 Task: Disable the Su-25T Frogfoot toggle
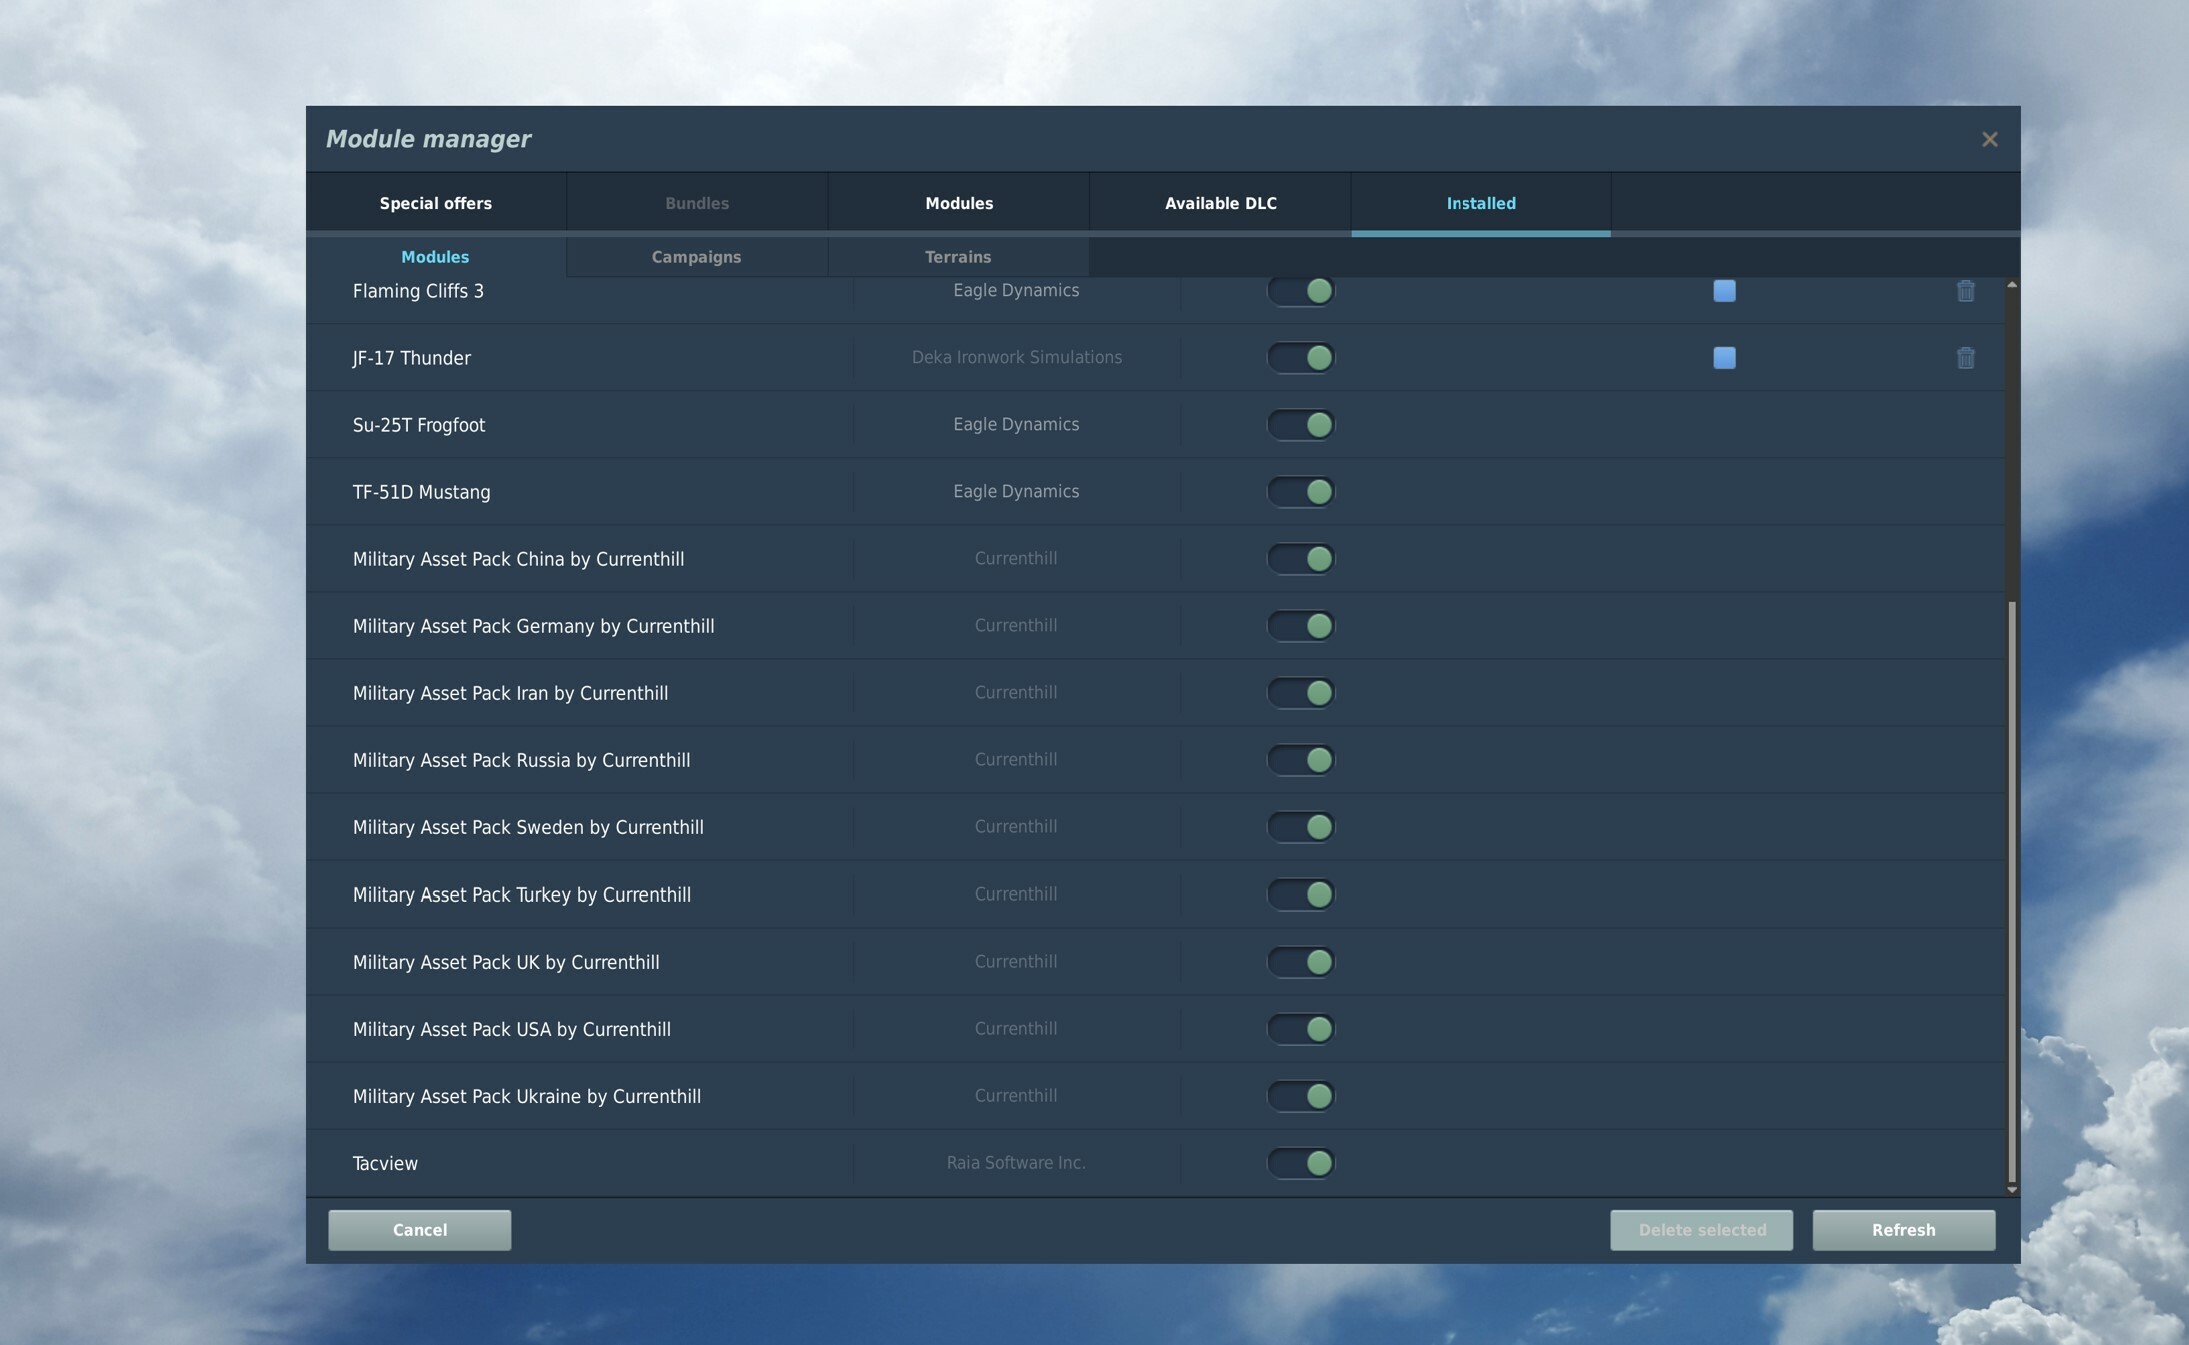1301,425
